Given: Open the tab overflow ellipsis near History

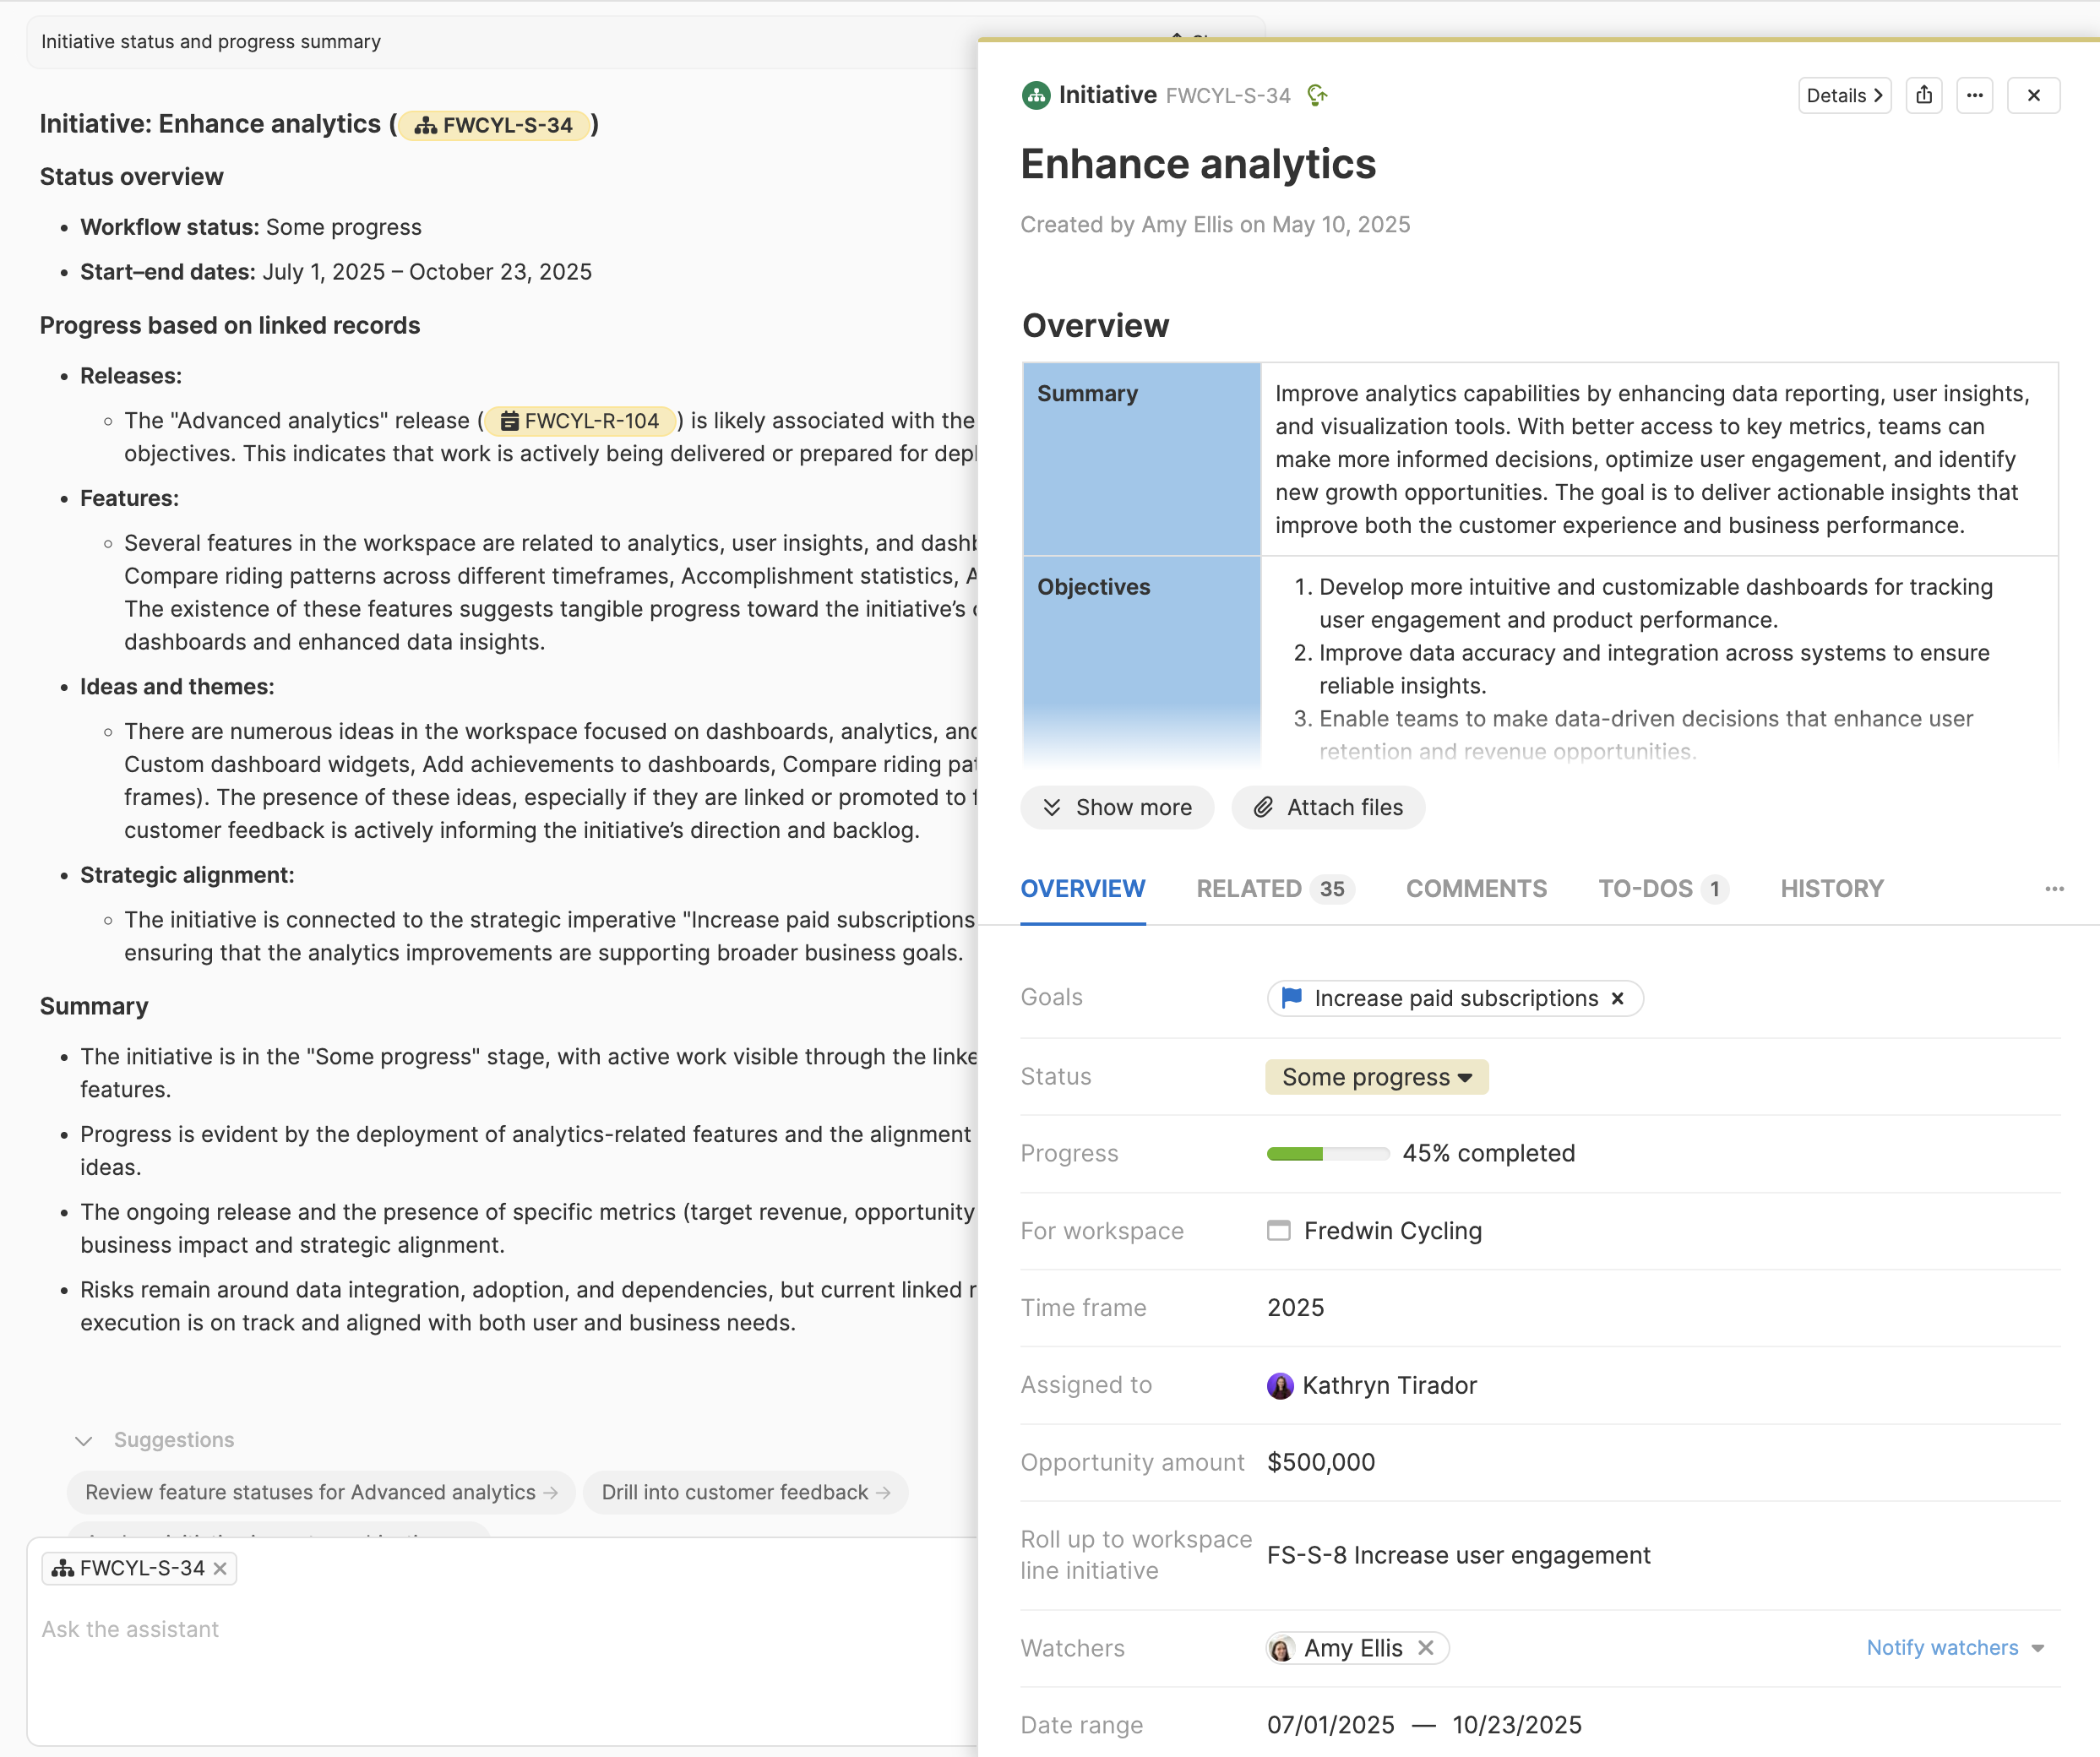Looking at the screenshot, I should click(2056, 889).
